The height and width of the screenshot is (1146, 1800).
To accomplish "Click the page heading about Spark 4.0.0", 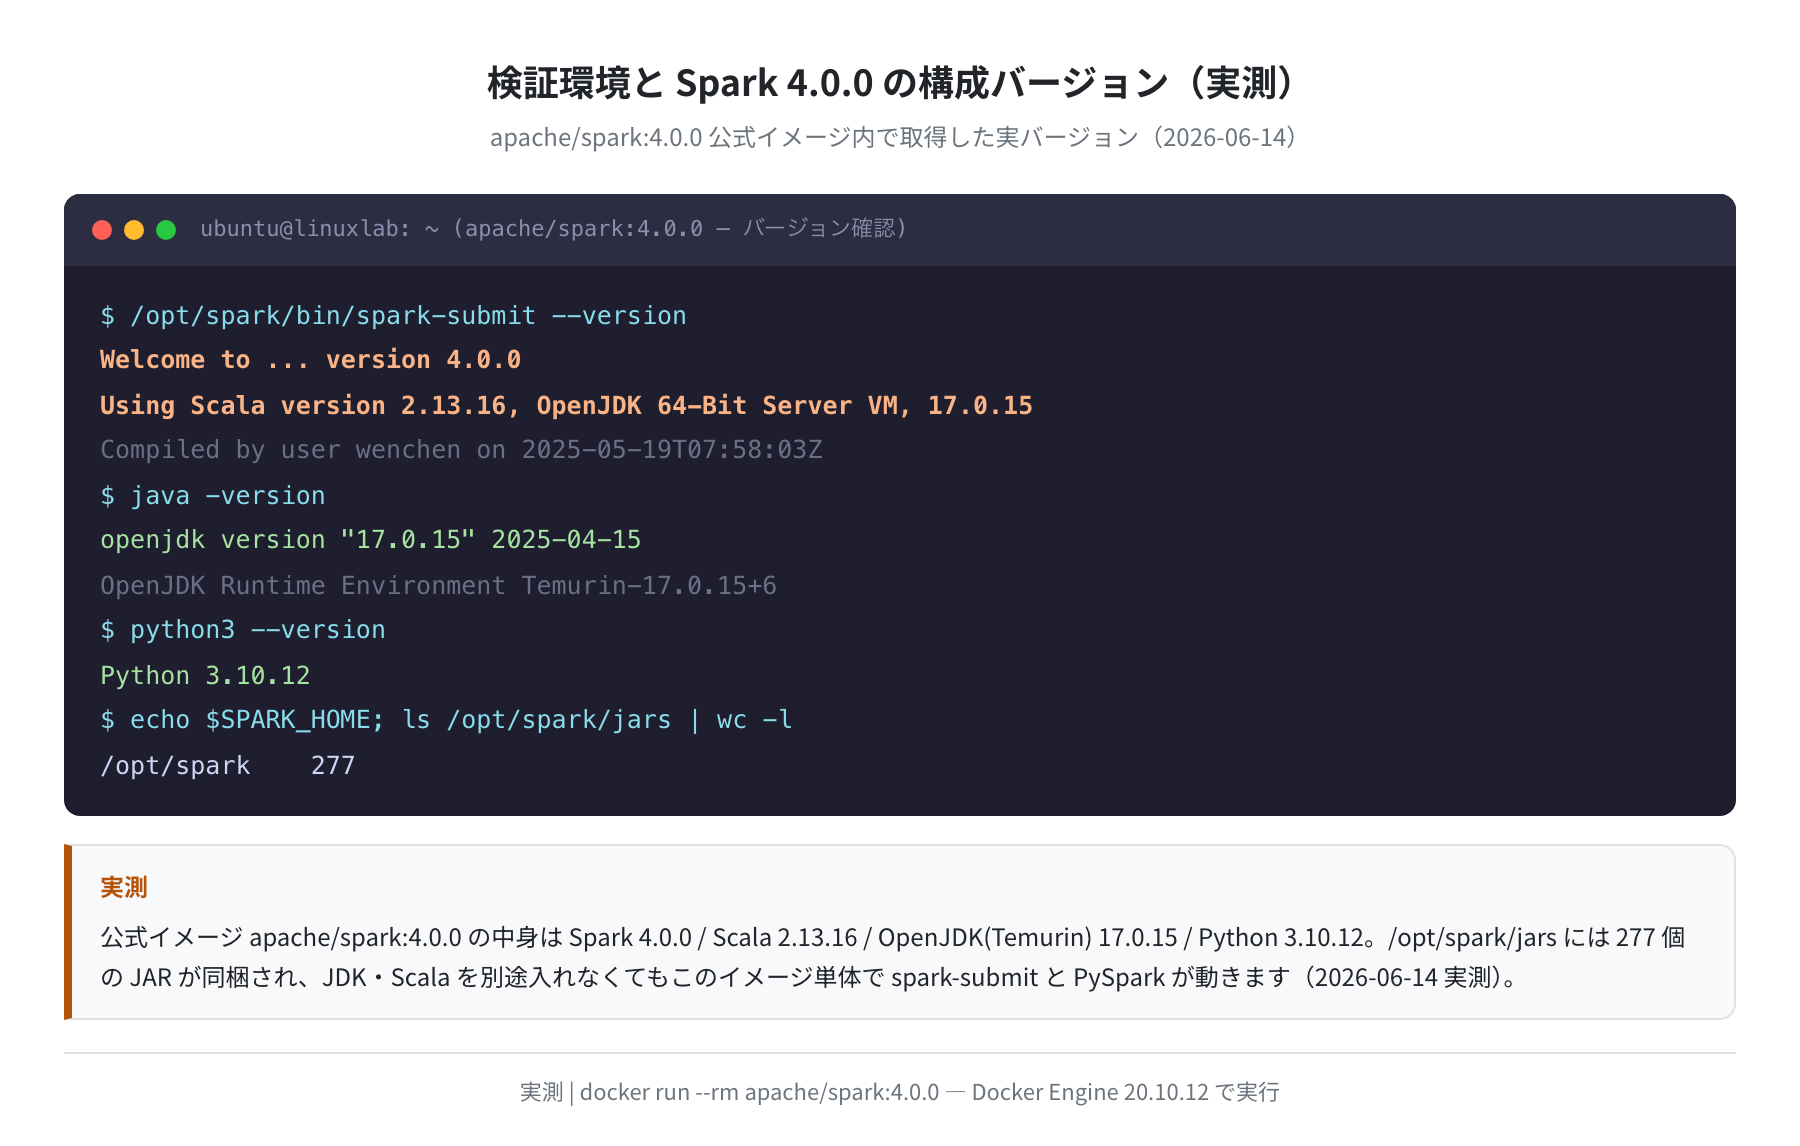I will click(x=892, y=83).
